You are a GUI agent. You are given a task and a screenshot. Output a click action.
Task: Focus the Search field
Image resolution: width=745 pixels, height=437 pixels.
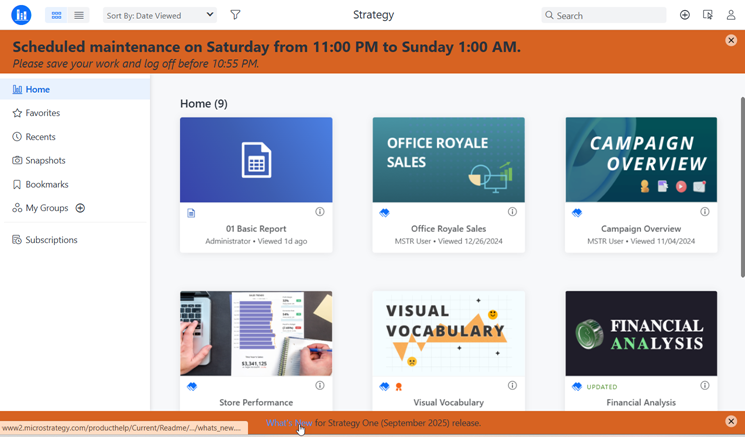[603, 15]
